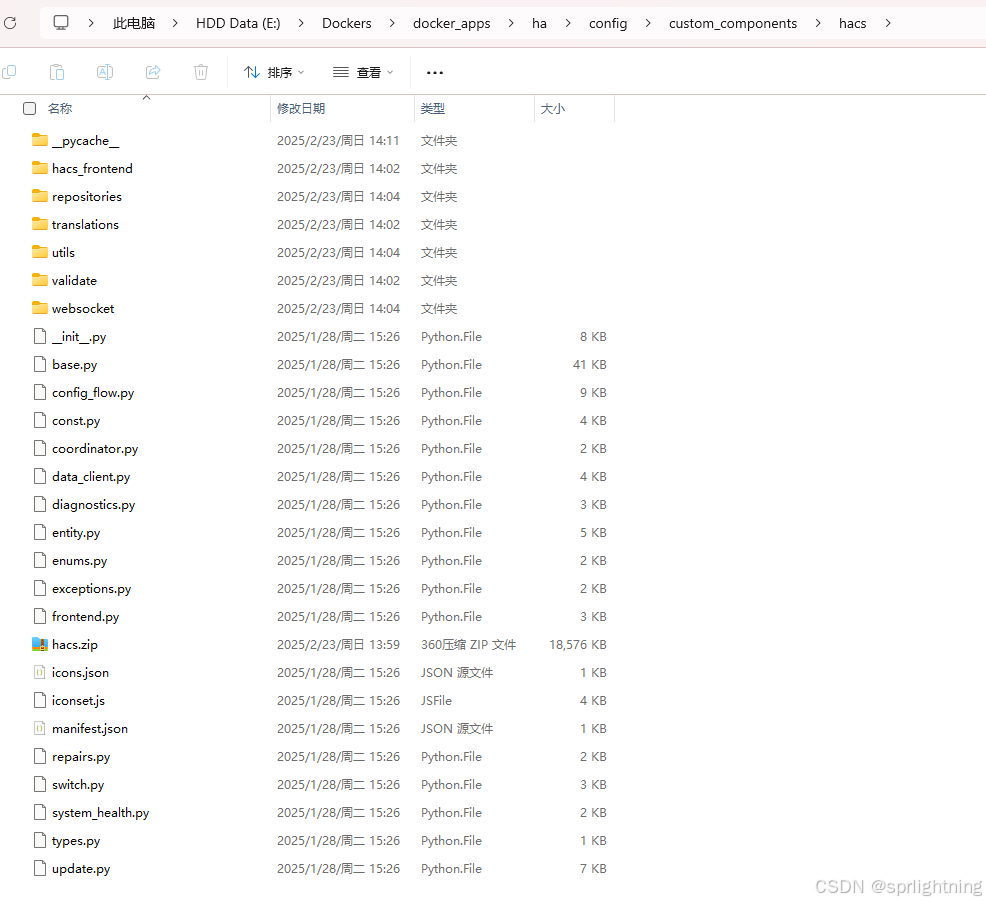Click the paste icon in toolbar
This screenshot has height=904, width=986.
[x=57, y=72]
